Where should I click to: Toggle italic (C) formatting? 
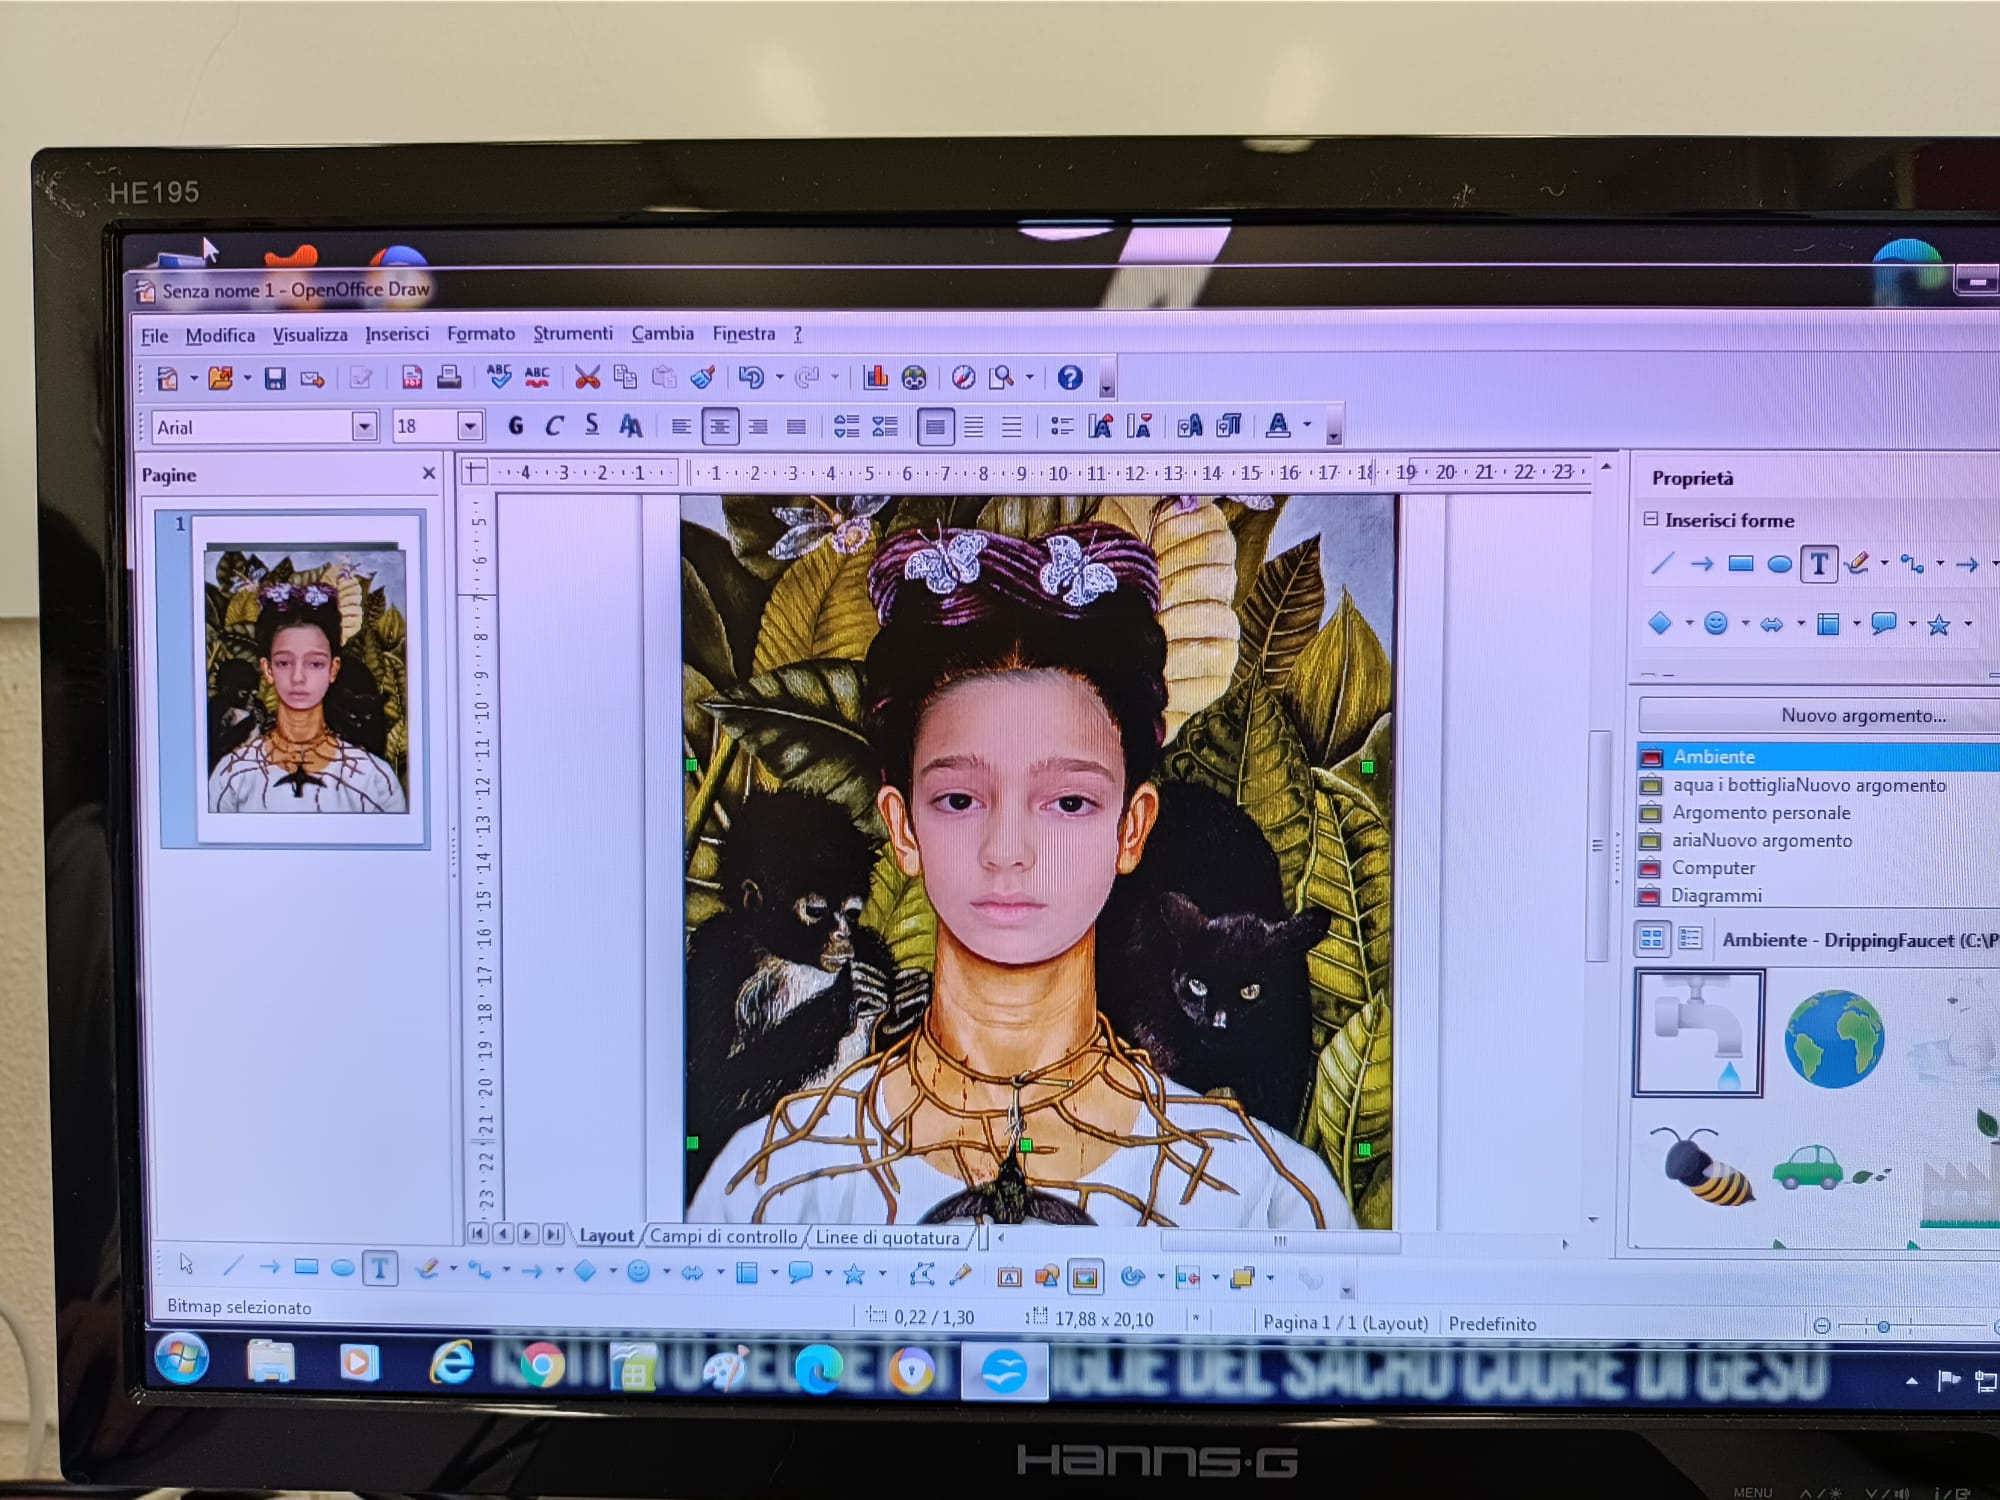click(554, 426)
